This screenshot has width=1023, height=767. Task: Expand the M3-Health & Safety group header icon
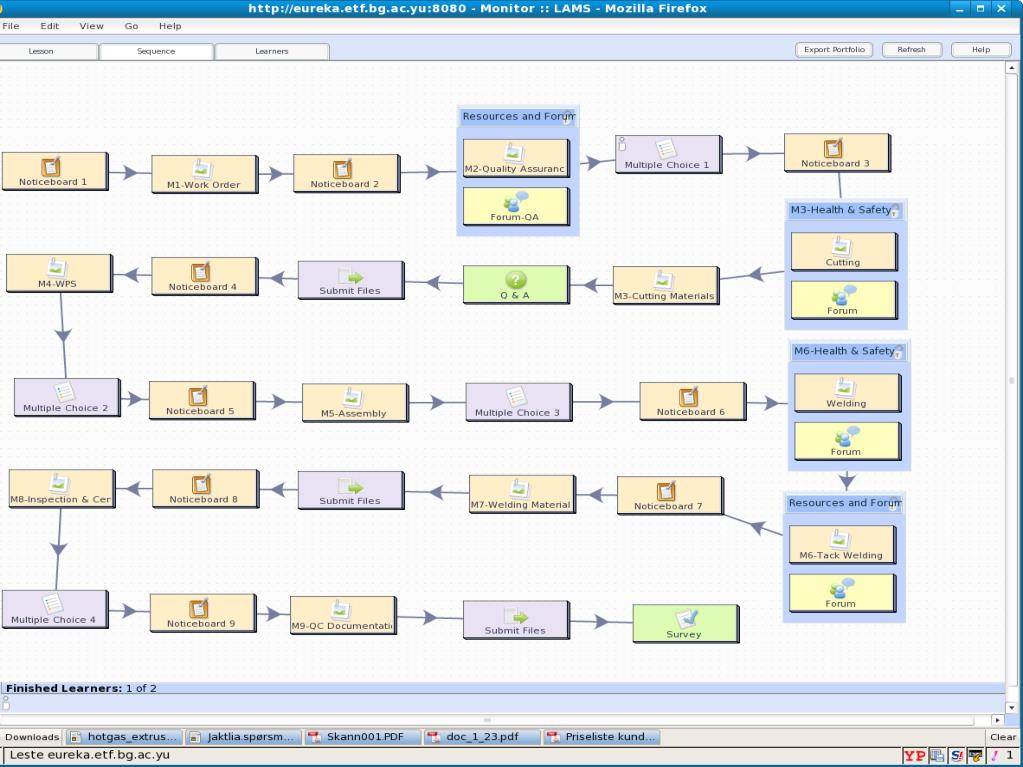[x=895, y=211]
